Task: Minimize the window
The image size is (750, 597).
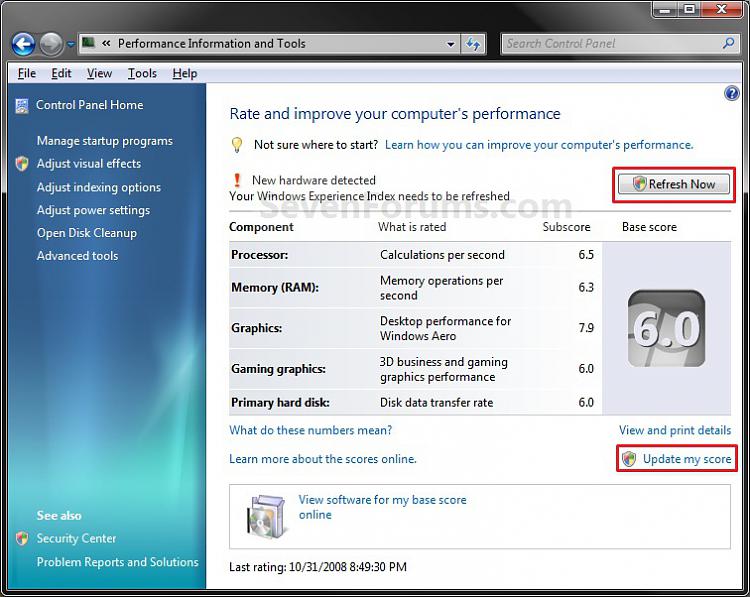Action: (665, 9)
